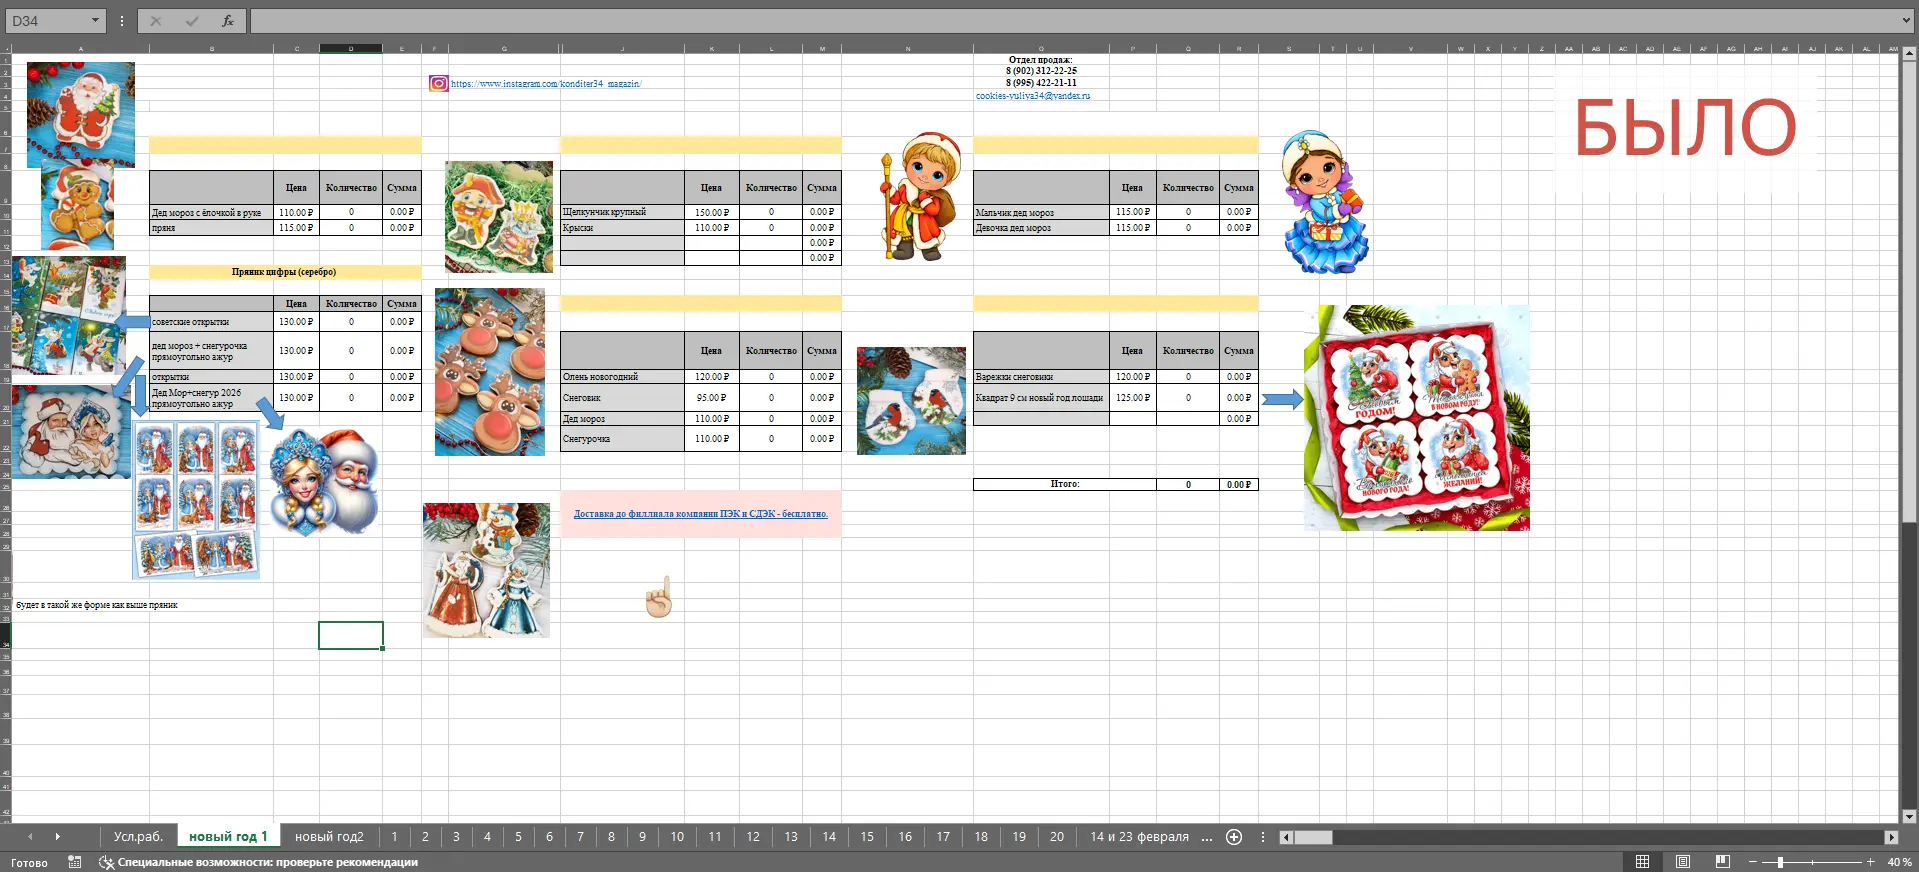The image size is (1919, 872).
Task: Select the Итого total sum cell
Action: [x=1239, y=484]
